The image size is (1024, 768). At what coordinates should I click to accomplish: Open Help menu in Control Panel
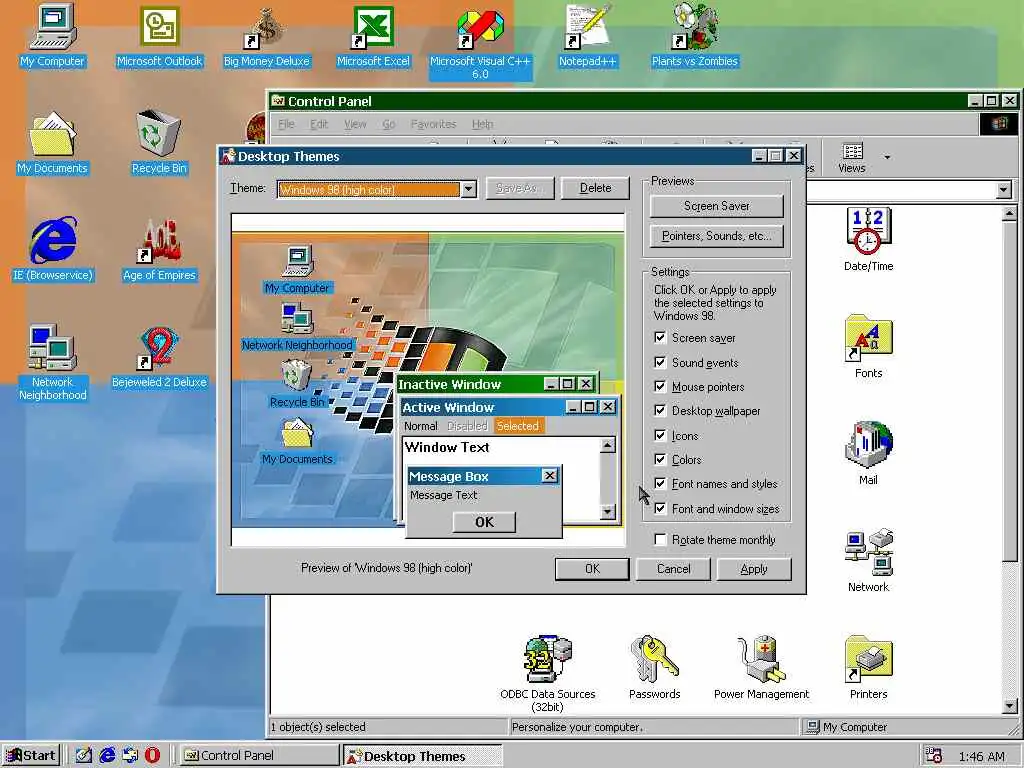click(483, 124)
